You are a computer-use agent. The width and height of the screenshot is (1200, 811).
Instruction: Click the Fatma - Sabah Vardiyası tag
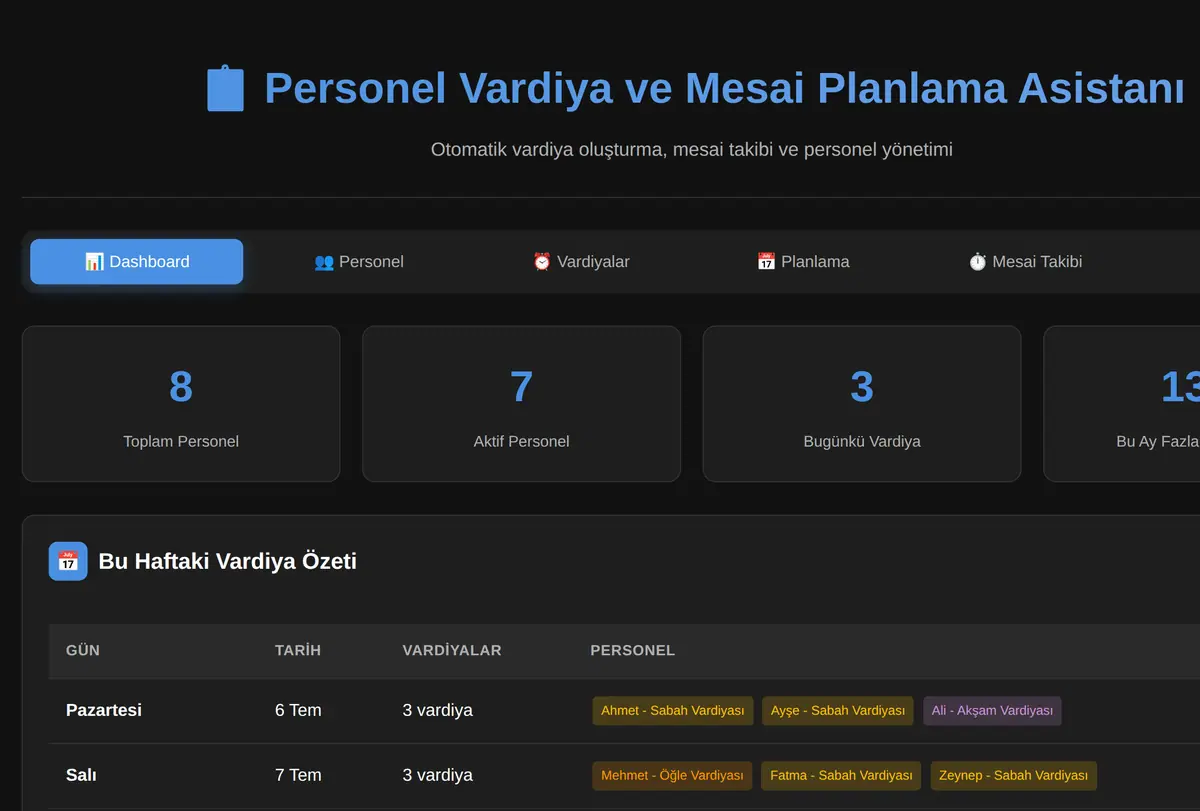click(x=841, y=776)
